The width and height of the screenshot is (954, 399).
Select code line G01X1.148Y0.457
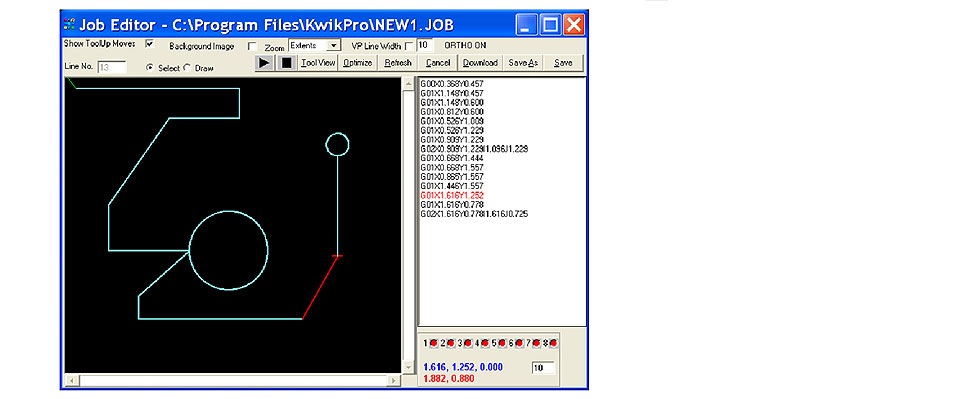pyautogui.click(x=451, y=93)
